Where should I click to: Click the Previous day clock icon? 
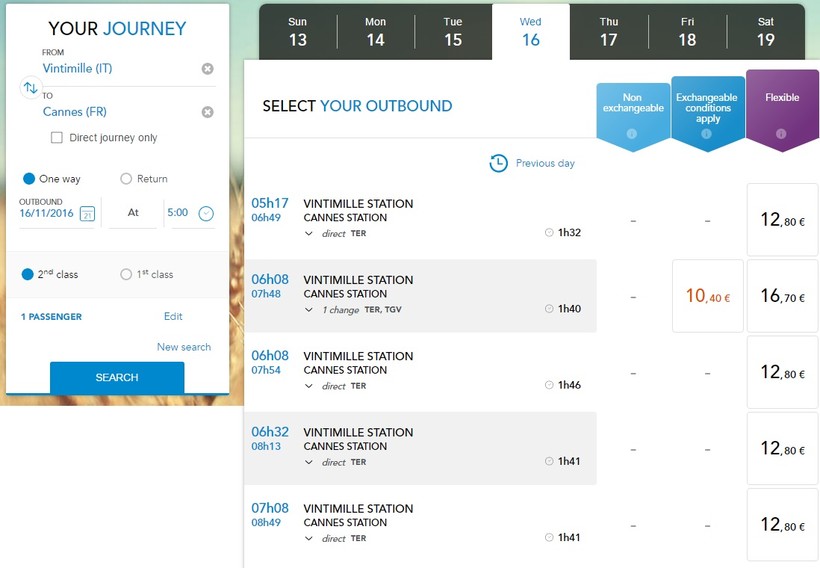498,163
